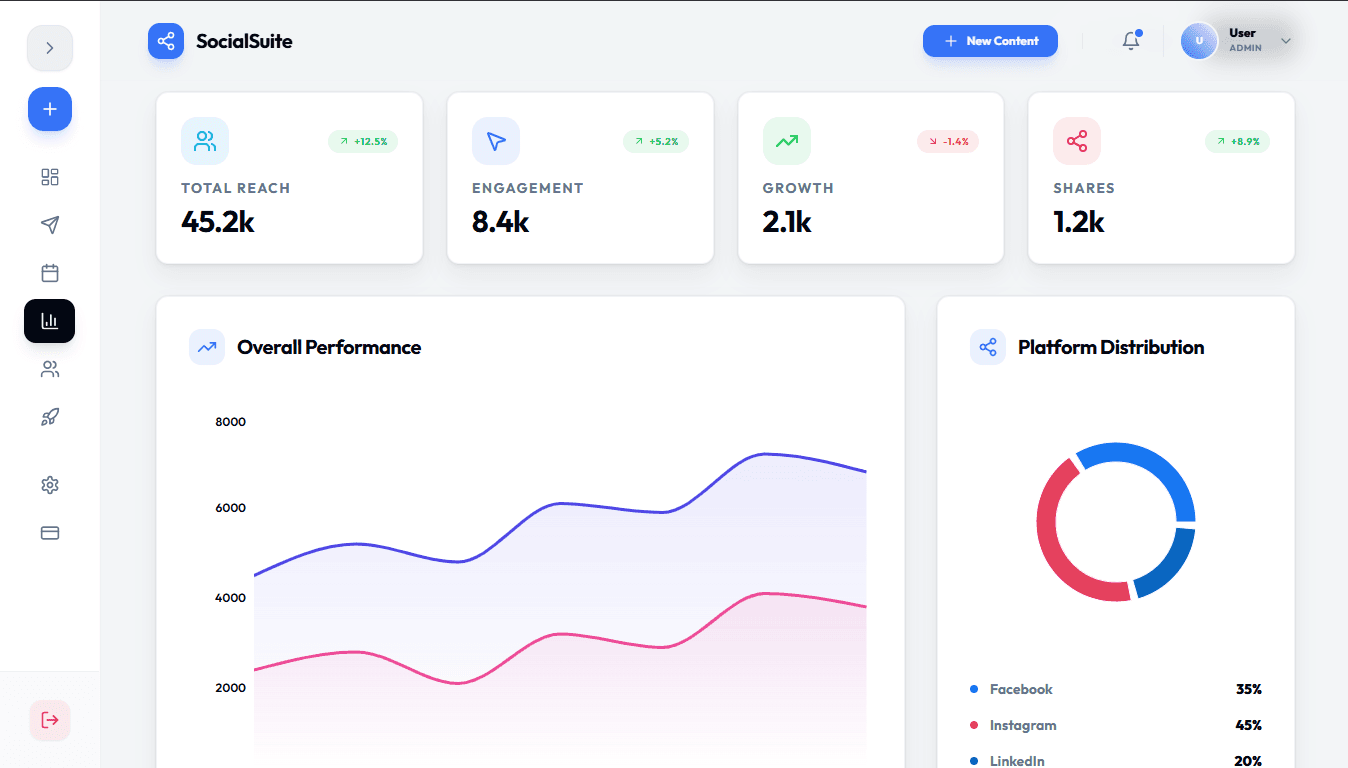This screenshot has width=1348, height=768.
Task: Open the rocket icon in sidebar
Action: coord(50,417)
